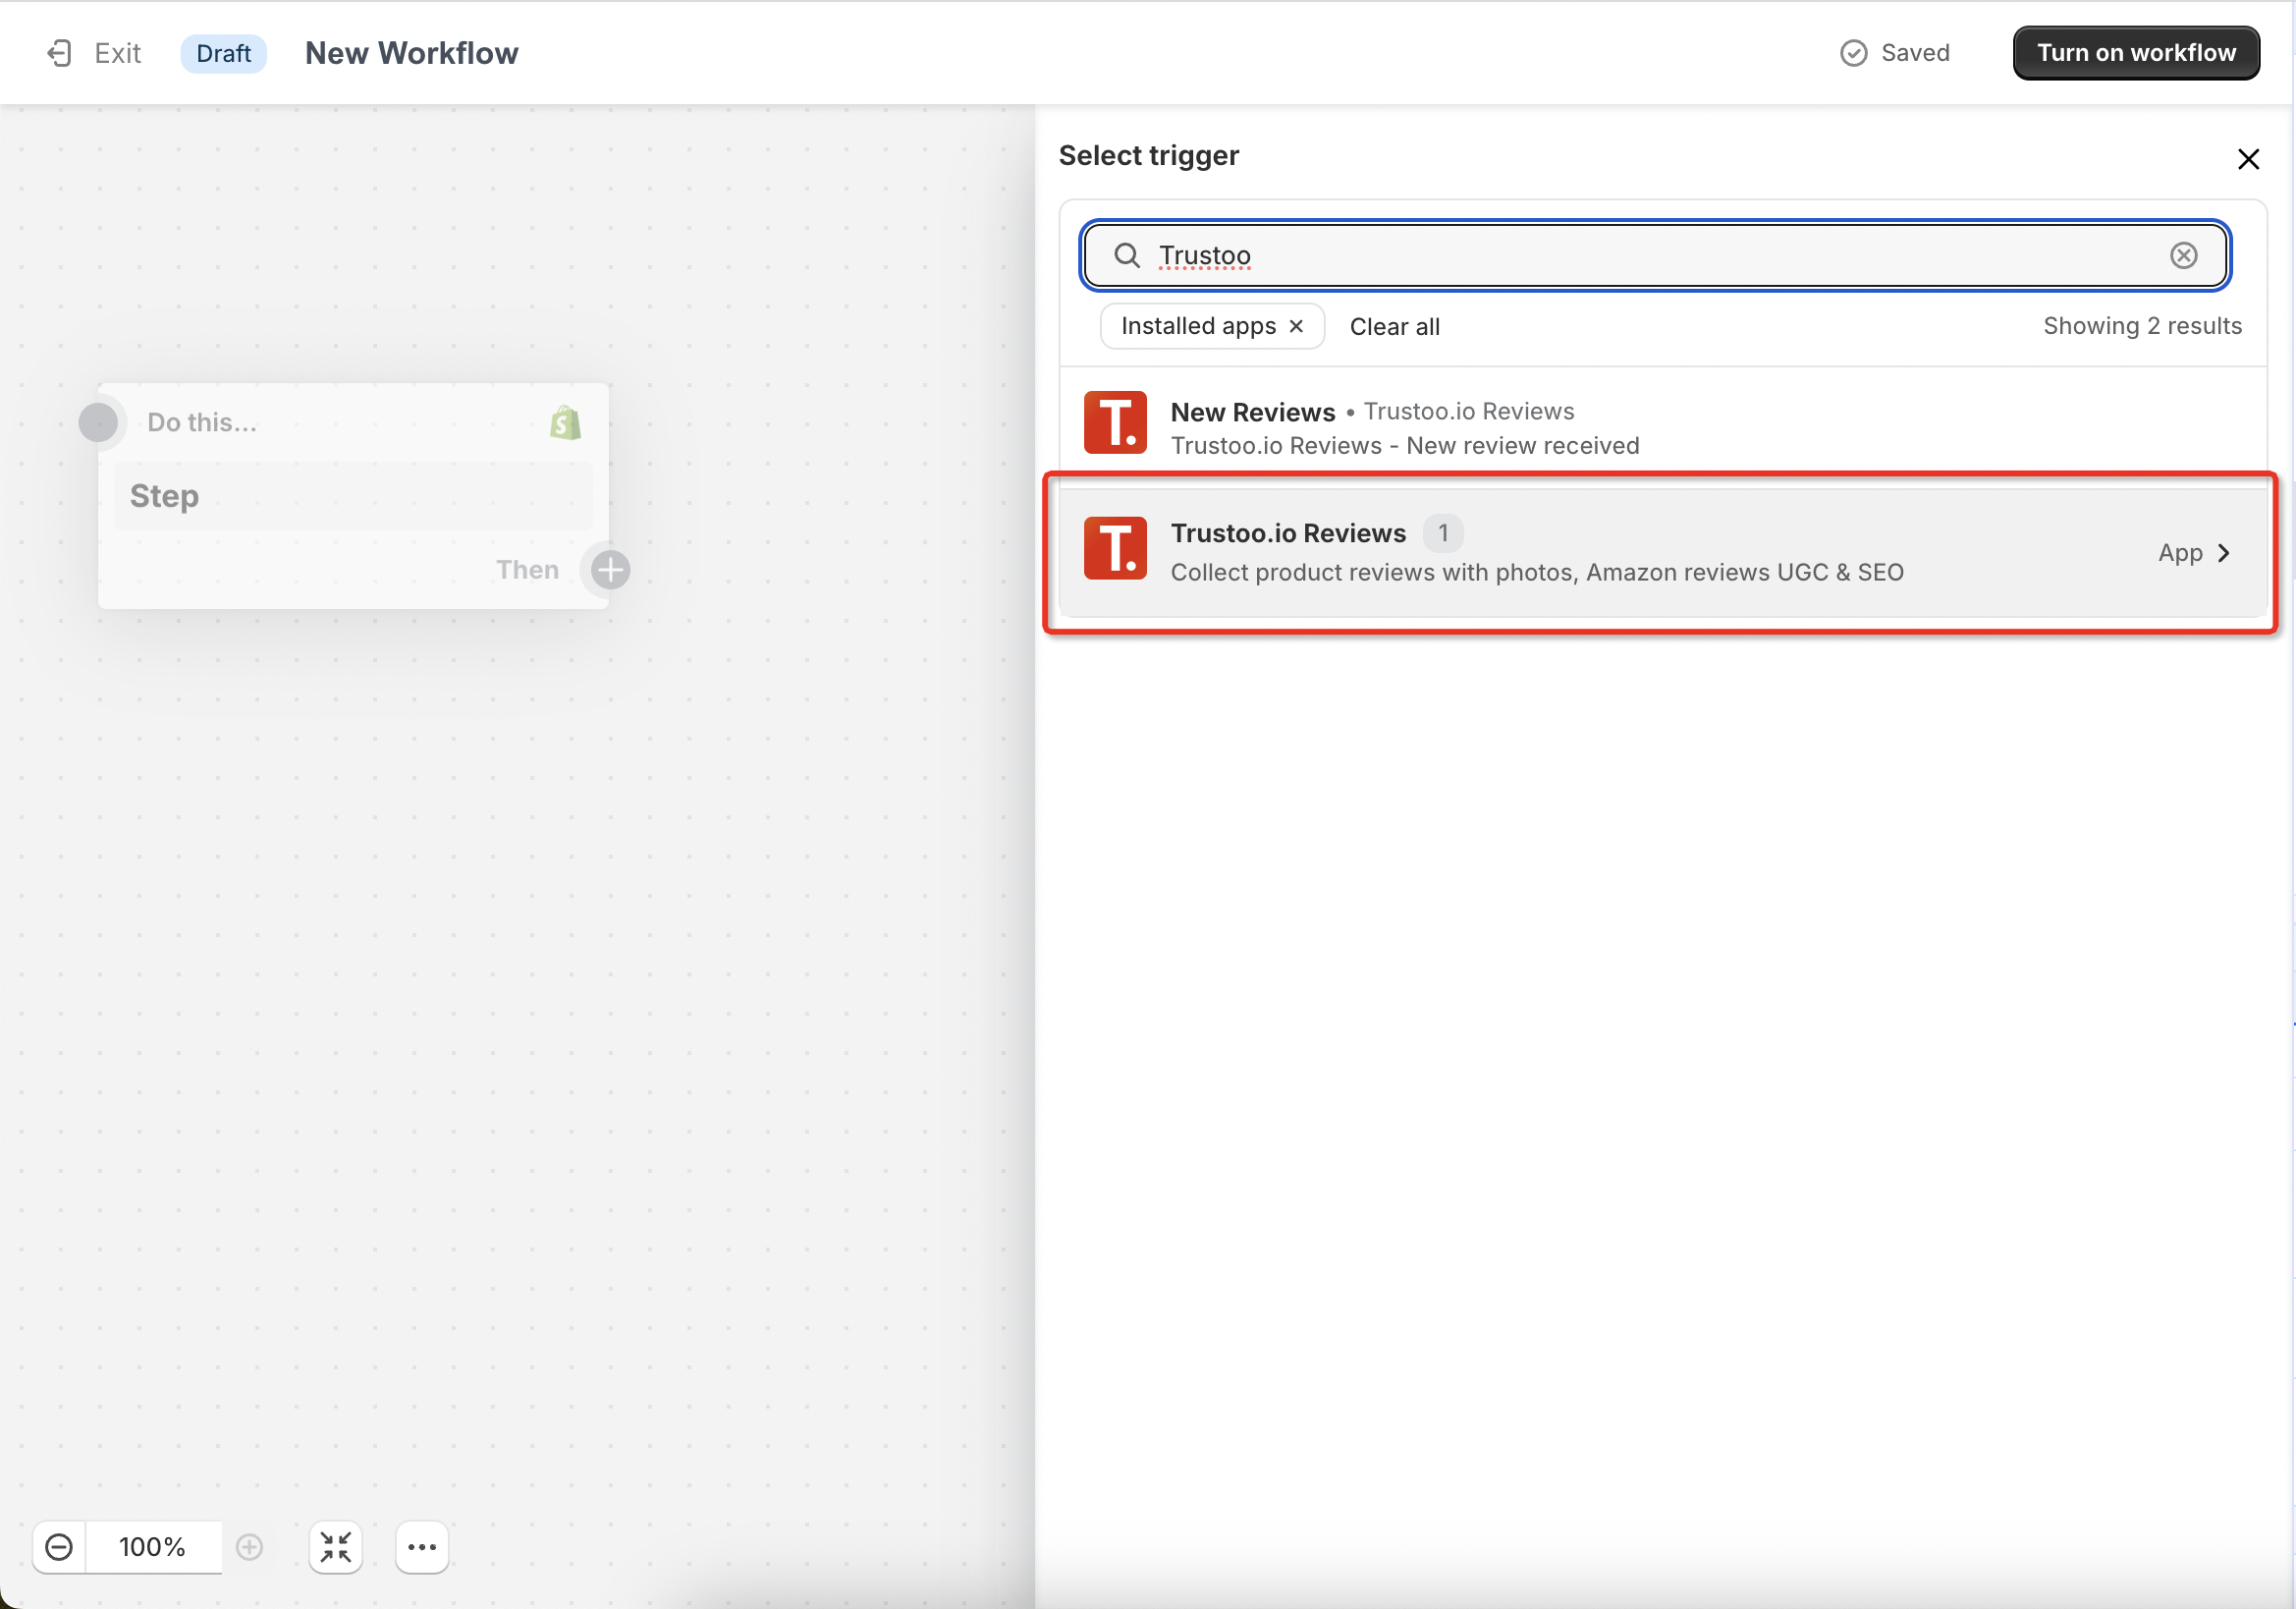The image size is (2296, 1609).
Task: Expand the Trustoo.io Reviews app chevron
Action: pos(2224,553)
